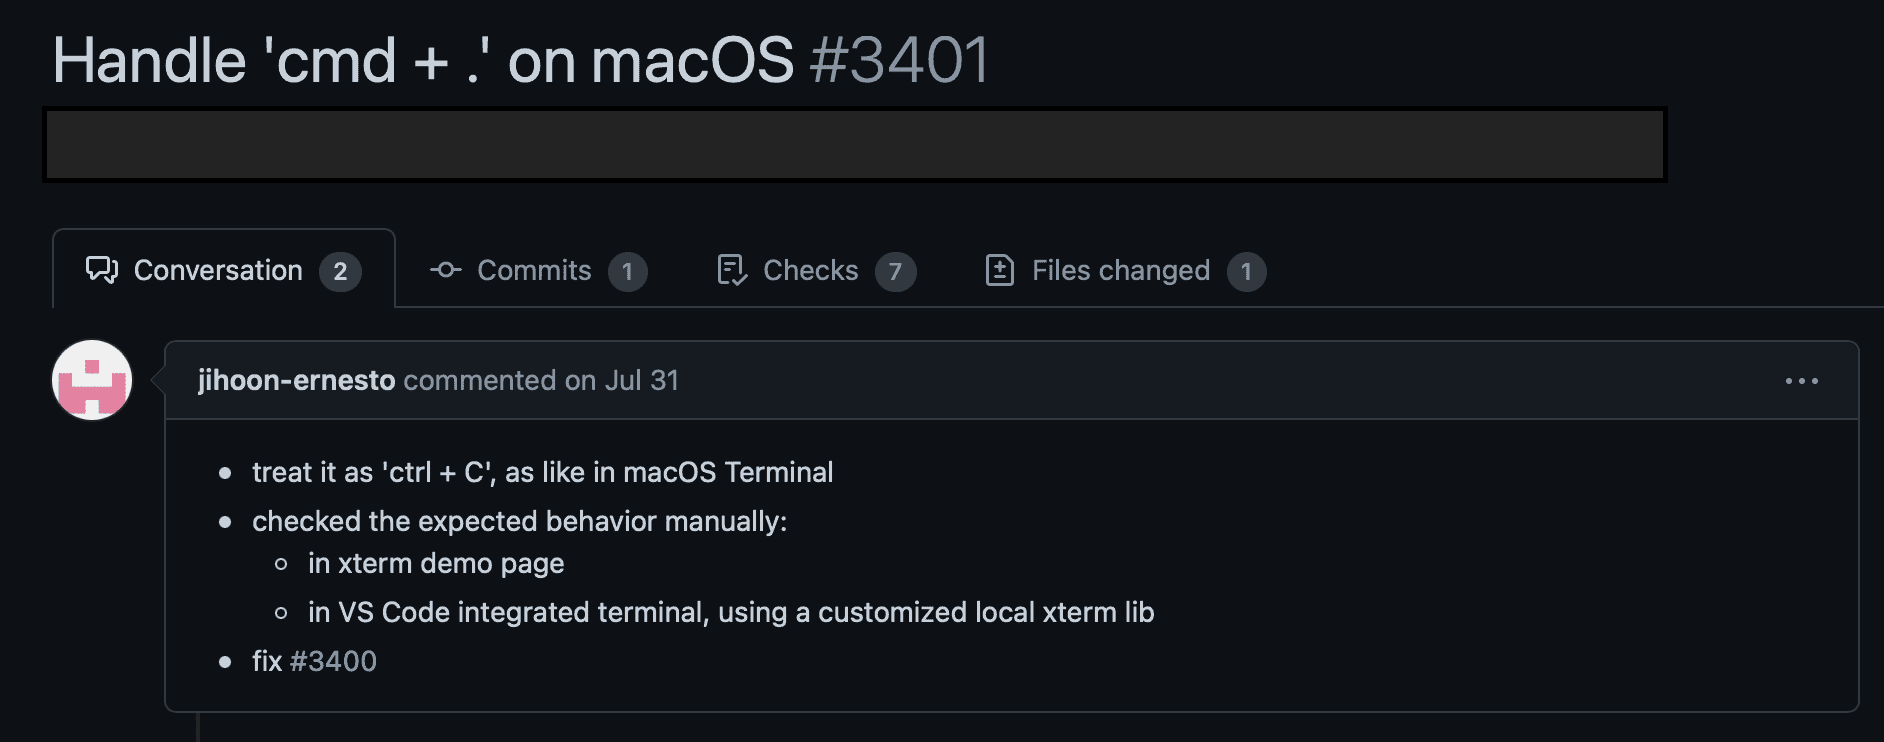Click the Conversation count badge showing 2
Viewport: 1884px width, 742px height.
340,271
